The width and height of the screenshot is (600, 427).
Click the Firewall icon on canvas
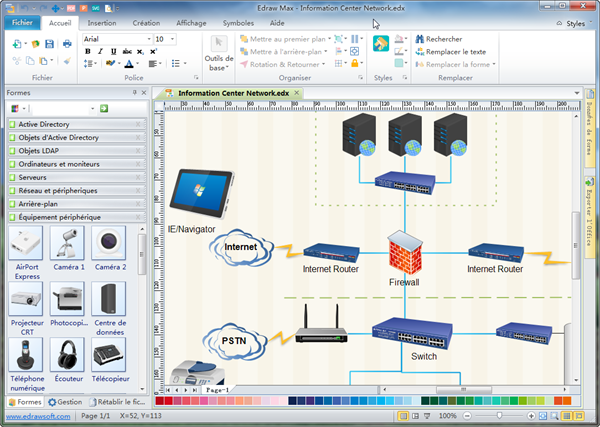(x=404, y=255)
